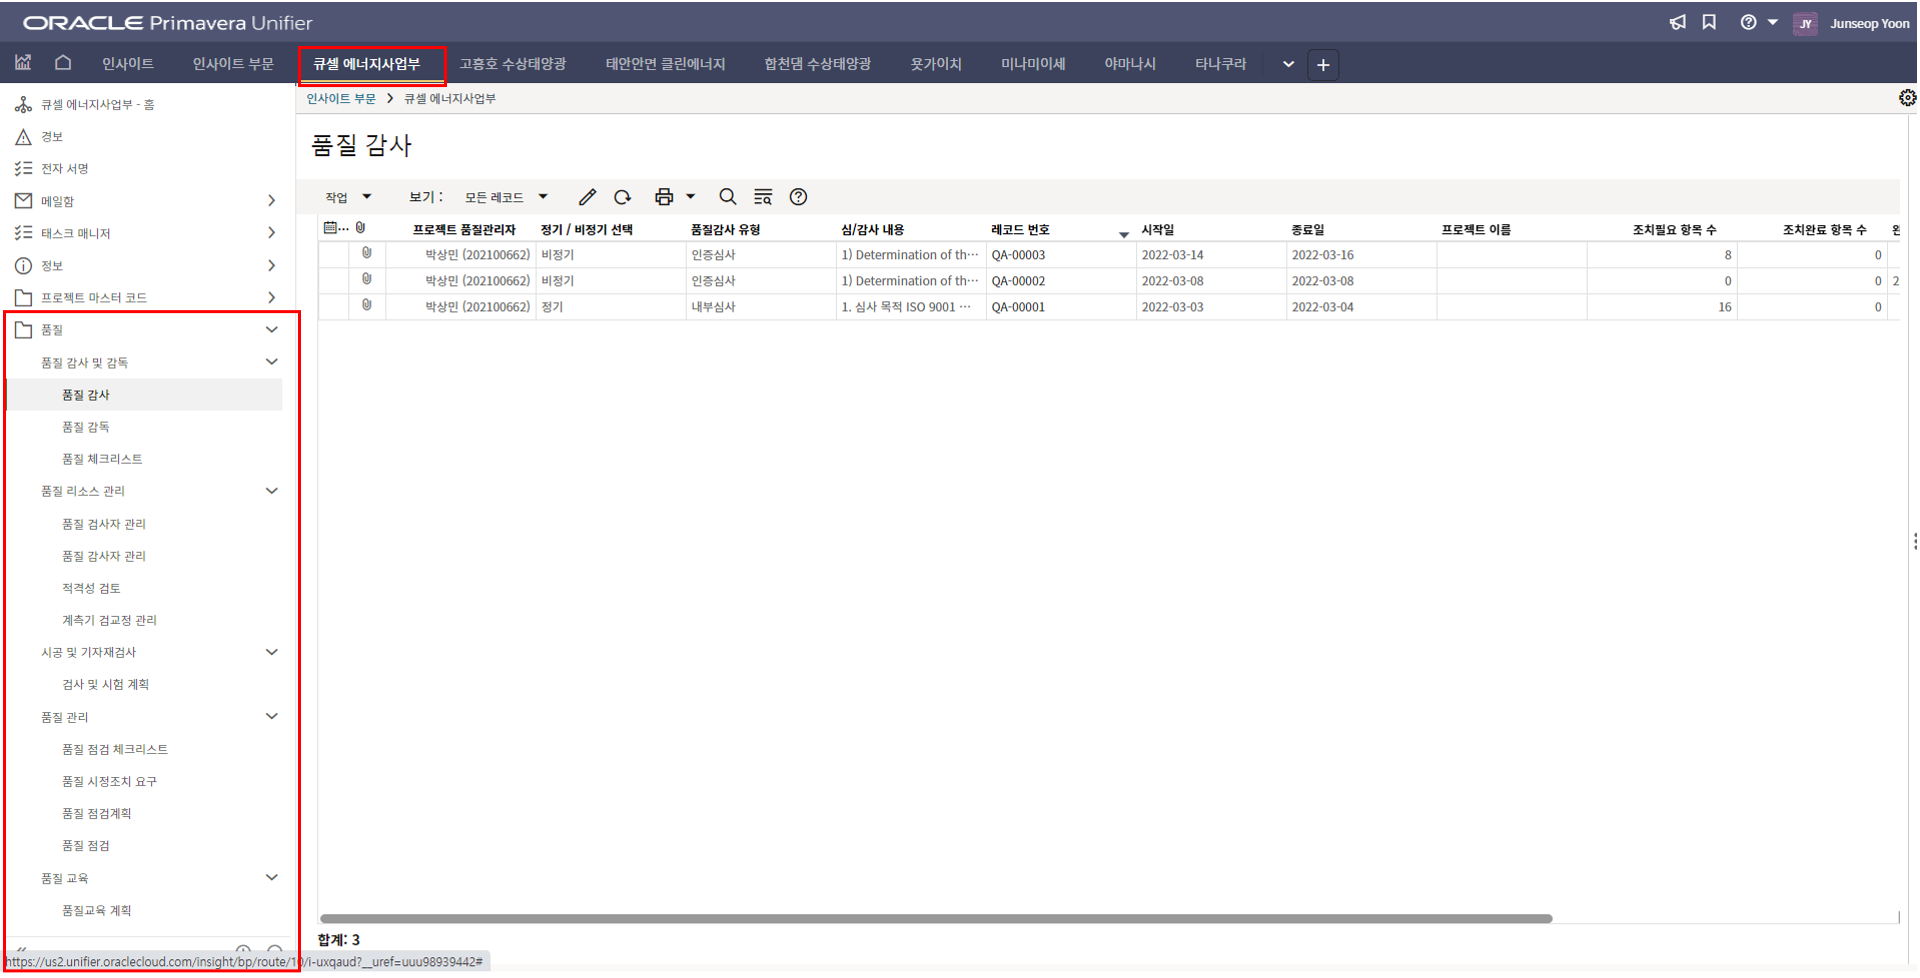The image size is (1920, 978).
Task: Click the bookmark icon in header
Action: tap(1709, 22)
